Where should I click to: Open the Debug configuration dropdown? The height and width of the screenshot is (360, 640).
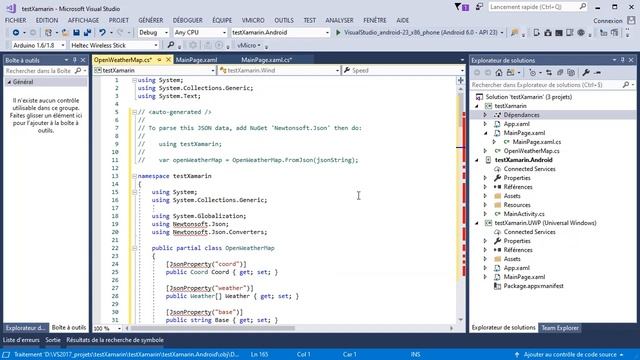tap(153, 32)
